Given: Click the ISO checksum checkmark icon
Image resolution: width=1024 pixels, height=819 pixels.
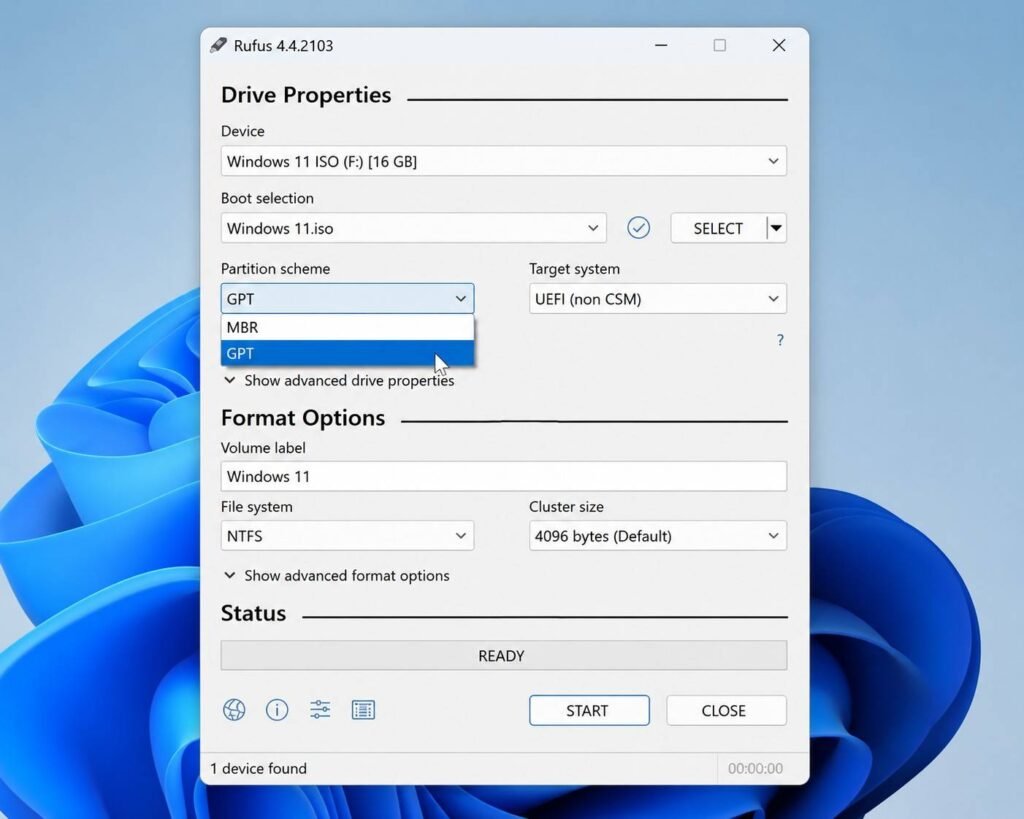Looking at the screenshot, I should coord(638,228).
